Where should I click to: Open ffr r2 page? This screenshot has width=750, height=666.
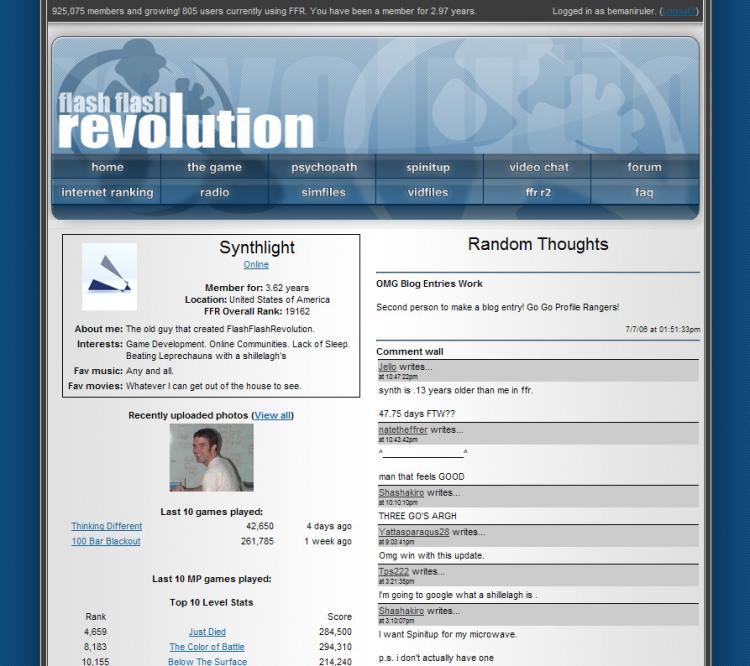click(538, 192)
